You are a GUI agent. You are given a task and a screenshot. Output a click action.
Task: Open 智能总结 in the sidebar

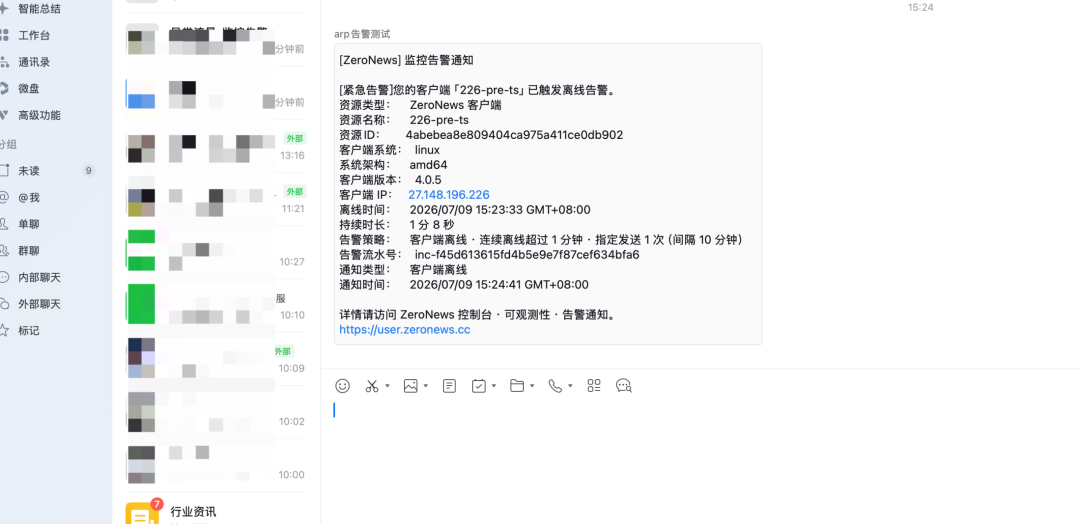(39, 9)
